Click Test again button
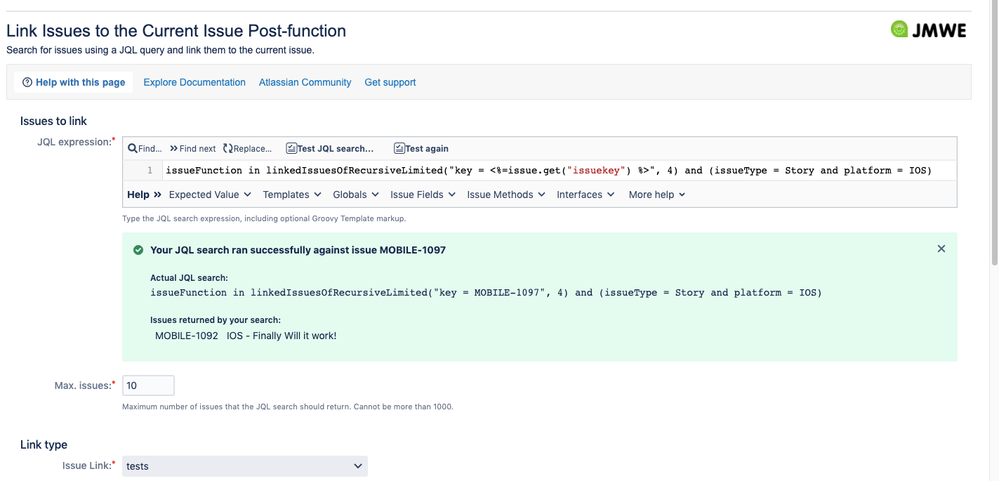999x481 pixels. [x=421, y=148]
